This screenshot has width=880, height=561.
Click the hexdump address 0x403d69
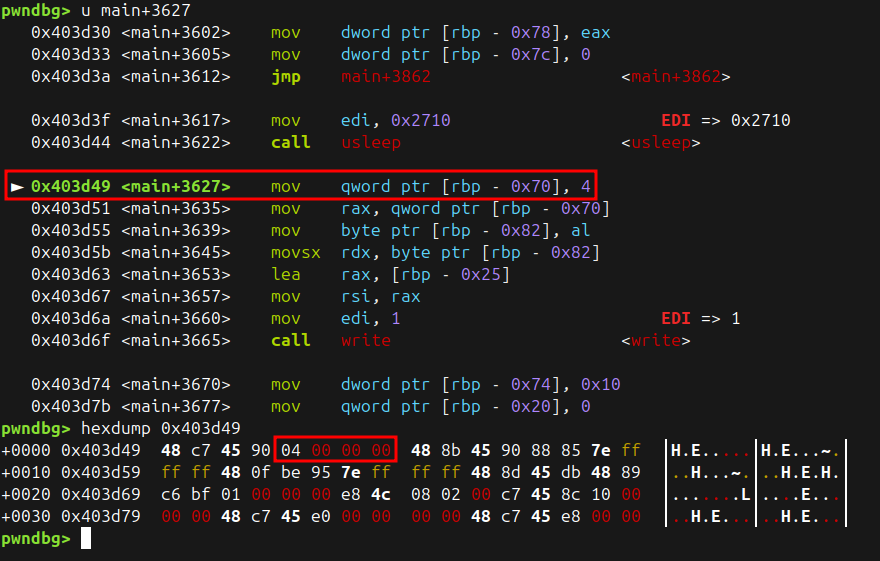pyautogui.click(x=100, y=494)
